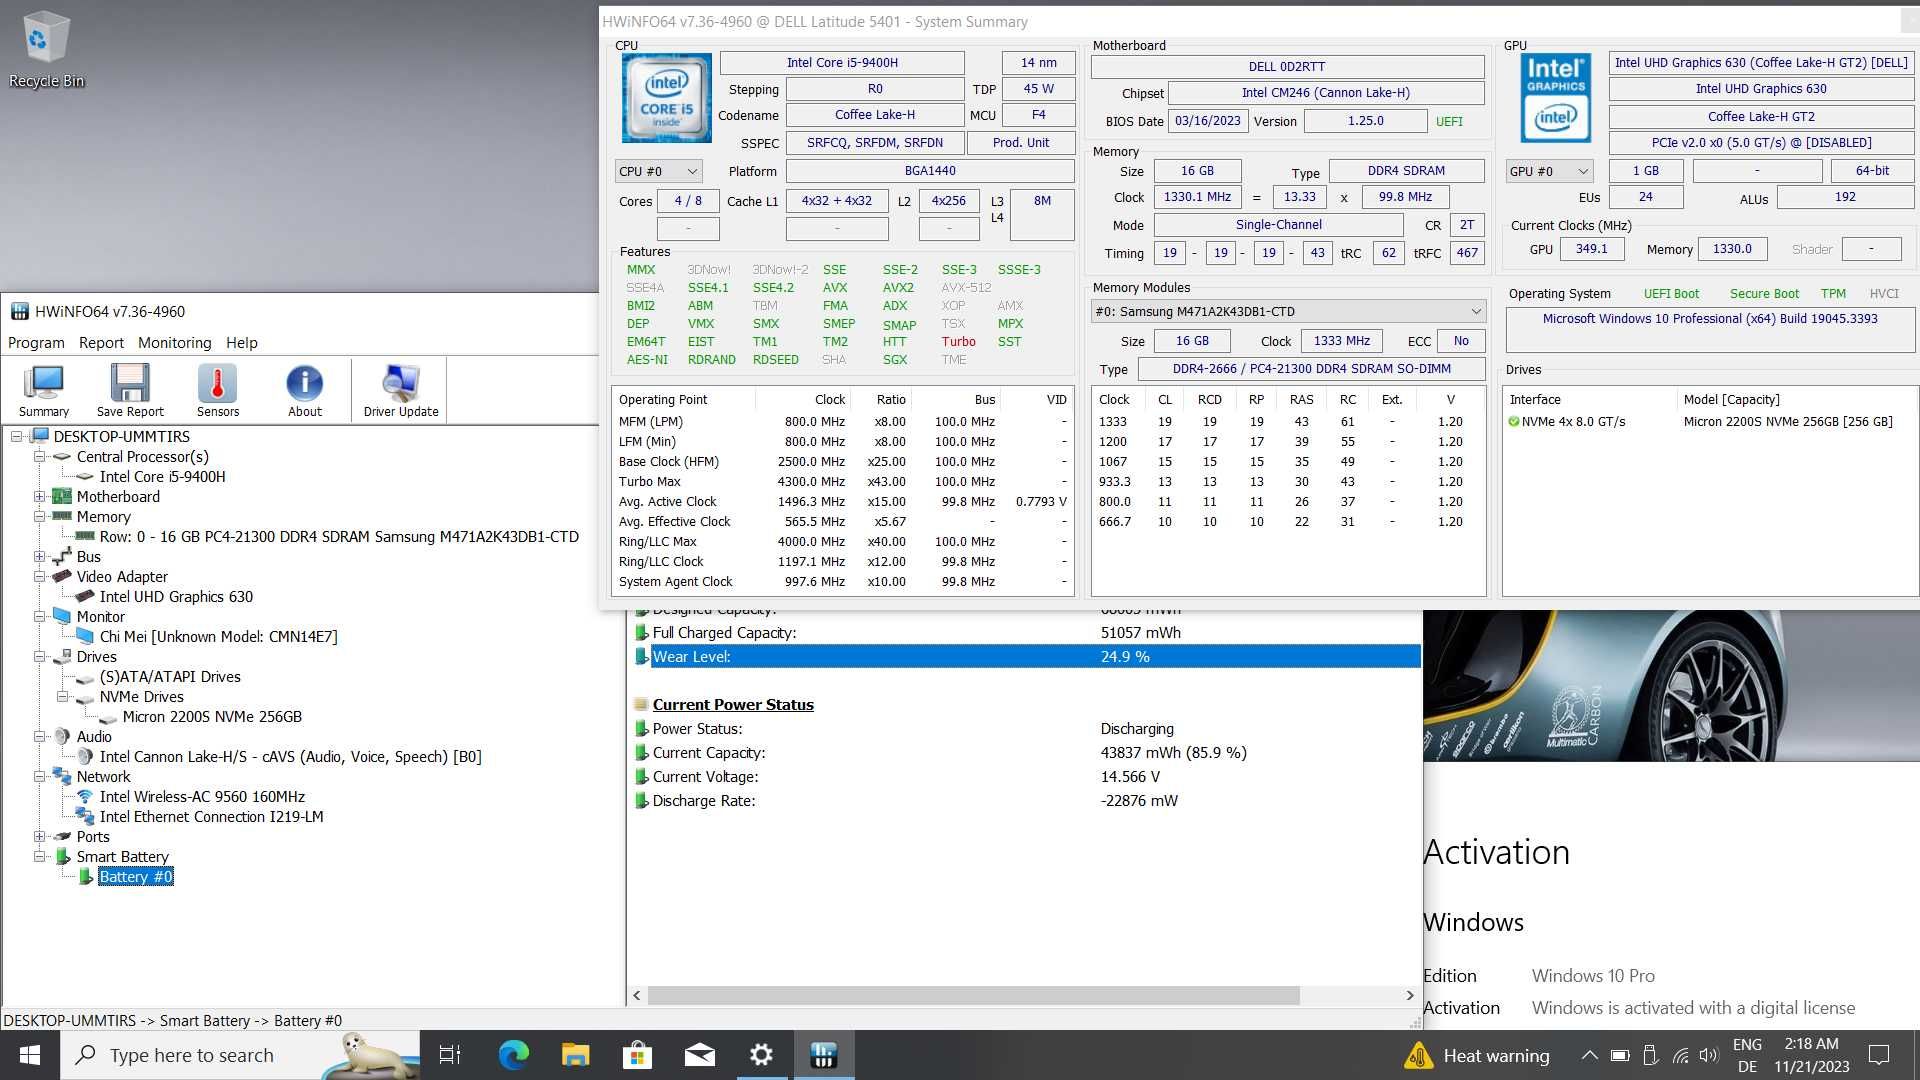The width and height of the screenshot is (1920, 1080).
Task: Open the Monitoring menu
Action: coord(174,342)
